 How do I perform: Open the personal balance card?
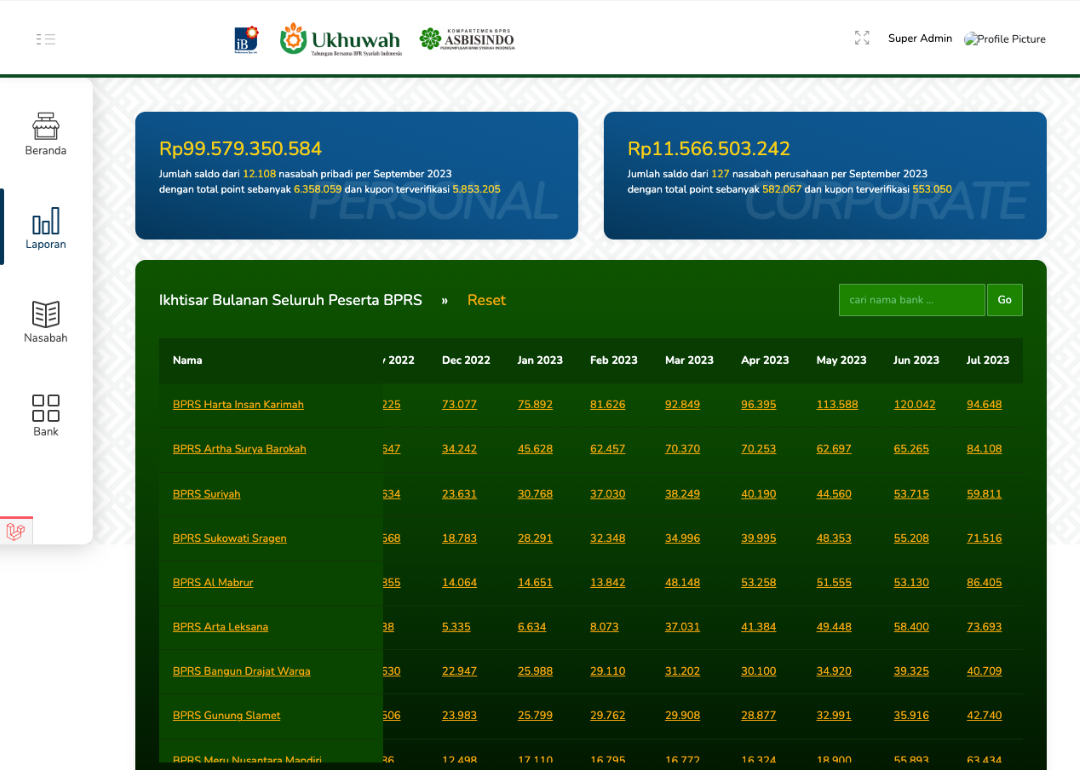tap(356, 176)
